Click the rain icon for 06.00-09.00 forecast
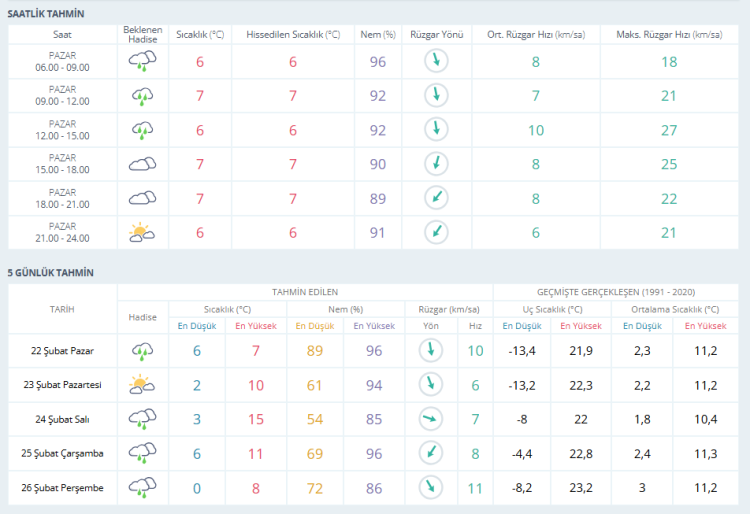 click(142, 62)
